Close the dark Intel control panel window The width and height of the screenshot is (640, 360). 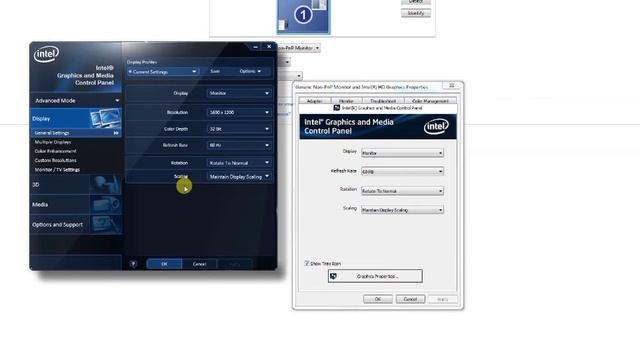(269, 47)
